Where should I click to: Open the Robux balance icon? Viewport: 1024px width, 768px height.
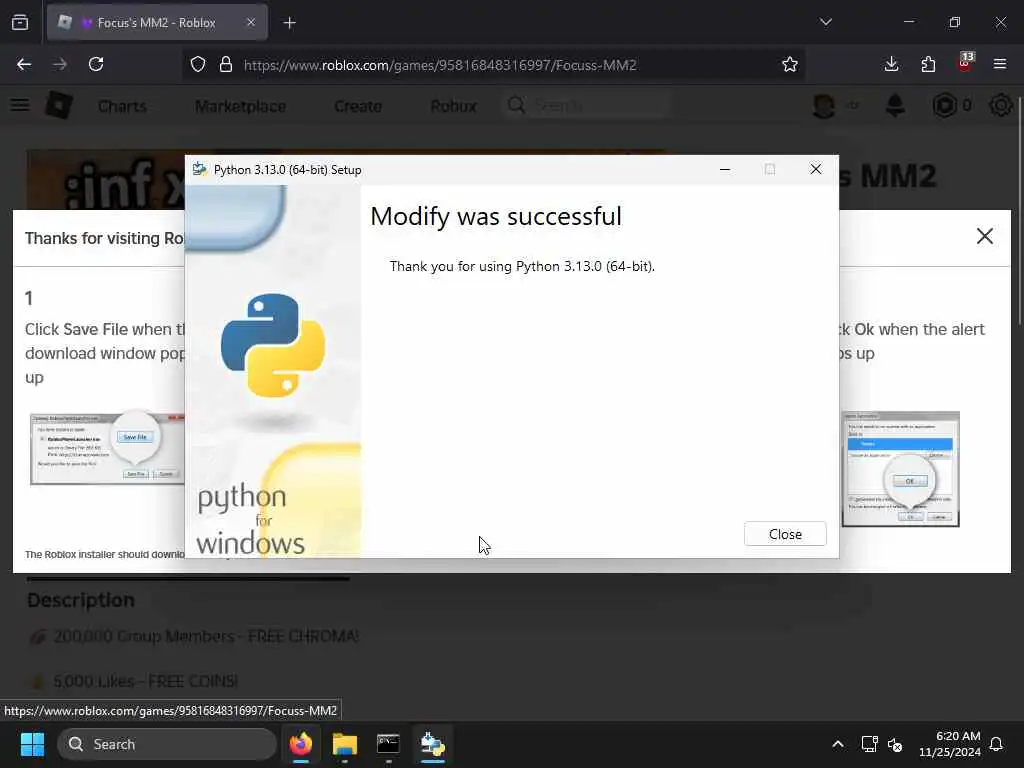(944, 105)
